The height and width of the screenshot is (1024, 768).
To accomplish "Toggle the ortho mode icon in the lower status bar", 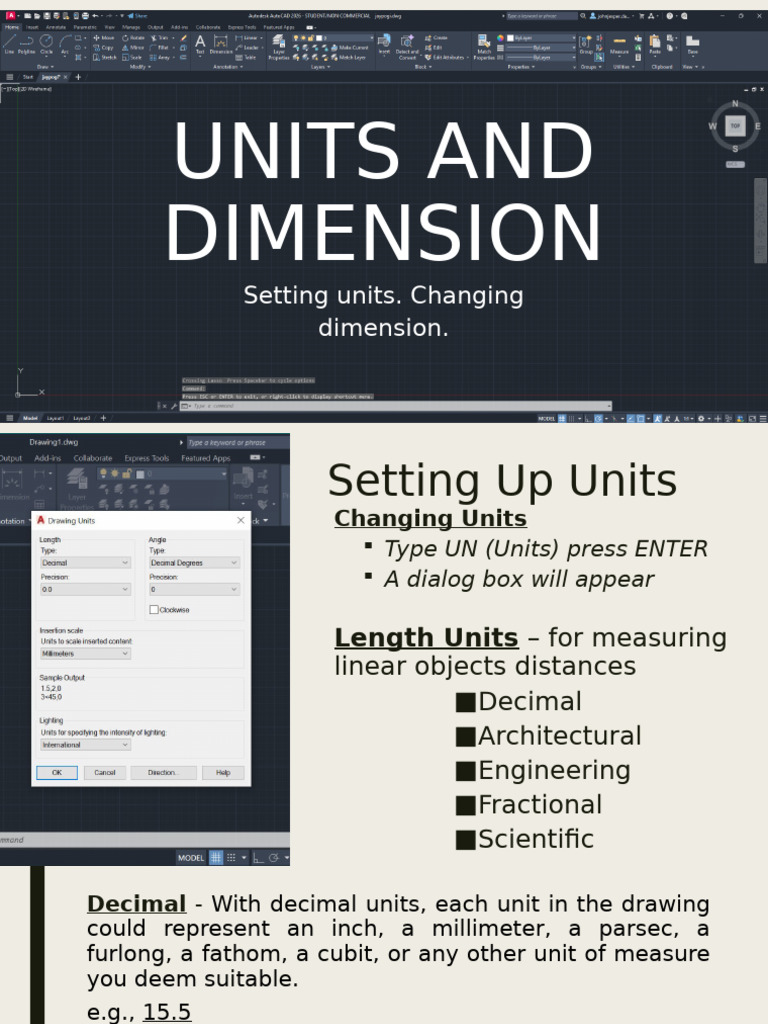I will tap(258, 857).
